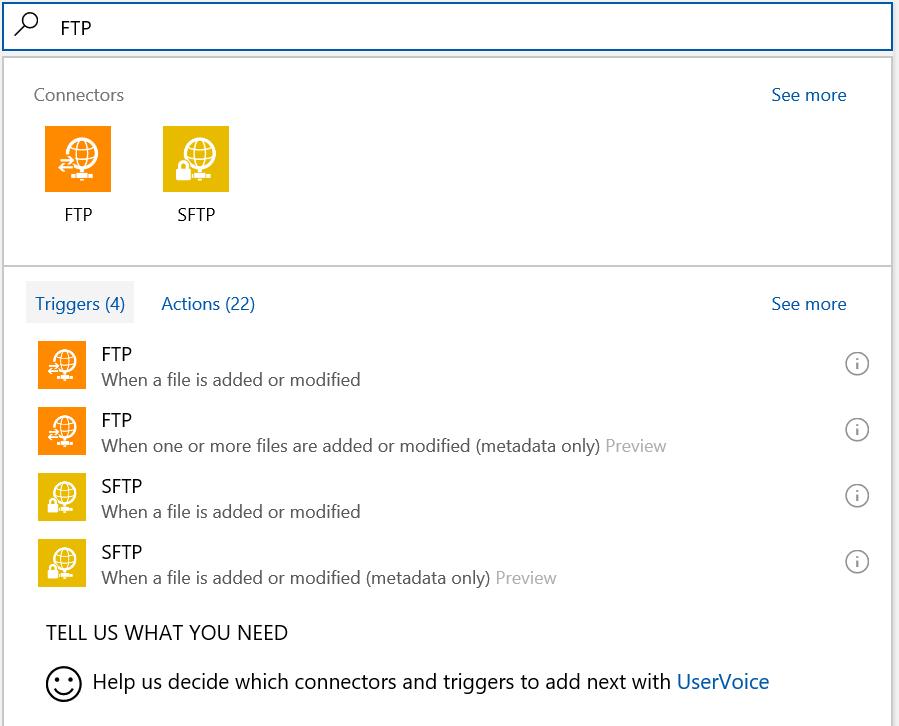Click the FTP 'file is added or modified' trigger icon
The width and height of the screenshot is (899, 726).
pyautogui.click(x=62, y=366)
